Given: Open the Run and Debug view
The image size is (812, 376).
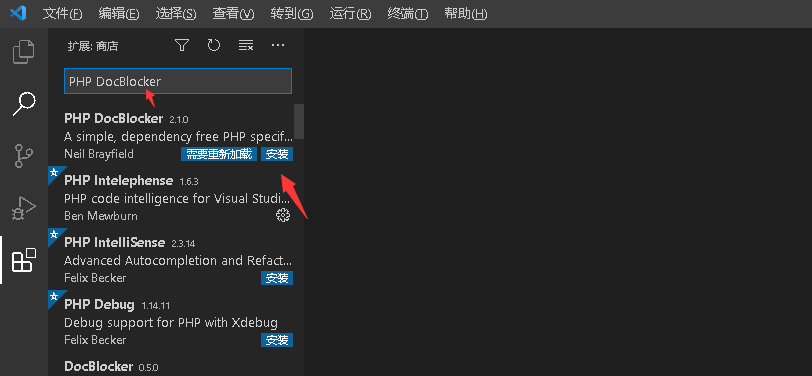Looking at the screenshot, I should [24, 209].
